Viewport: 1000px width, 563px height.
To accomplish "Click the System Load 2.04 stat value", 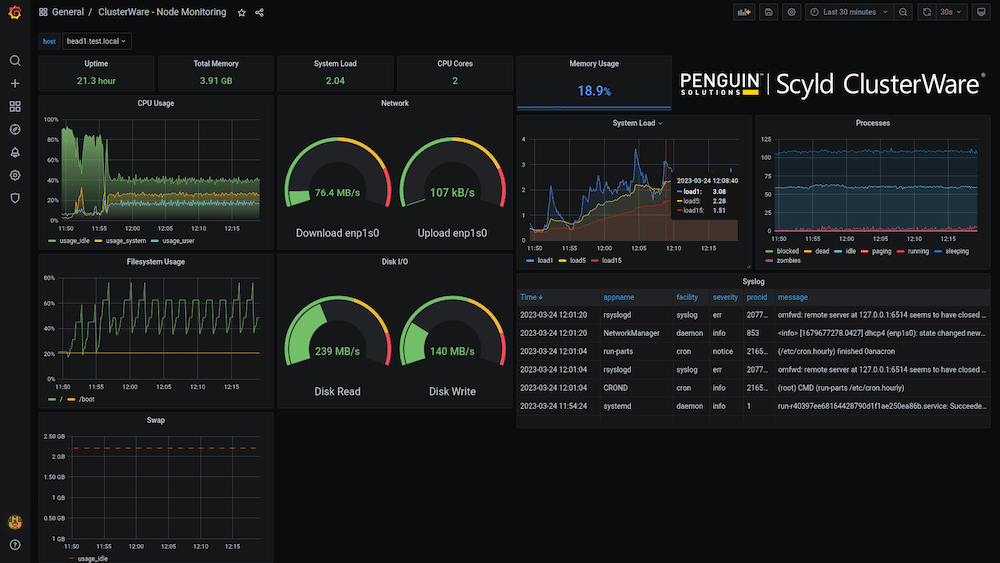I will click(x=335, y=81).
